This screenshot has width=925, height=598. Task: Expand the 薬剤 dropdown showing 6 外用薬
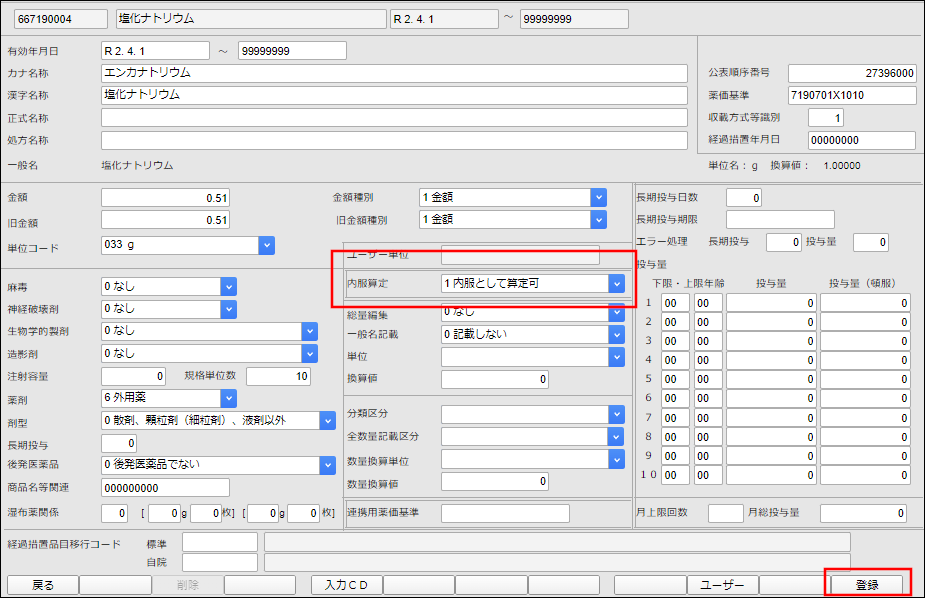(x=228, y=398)
